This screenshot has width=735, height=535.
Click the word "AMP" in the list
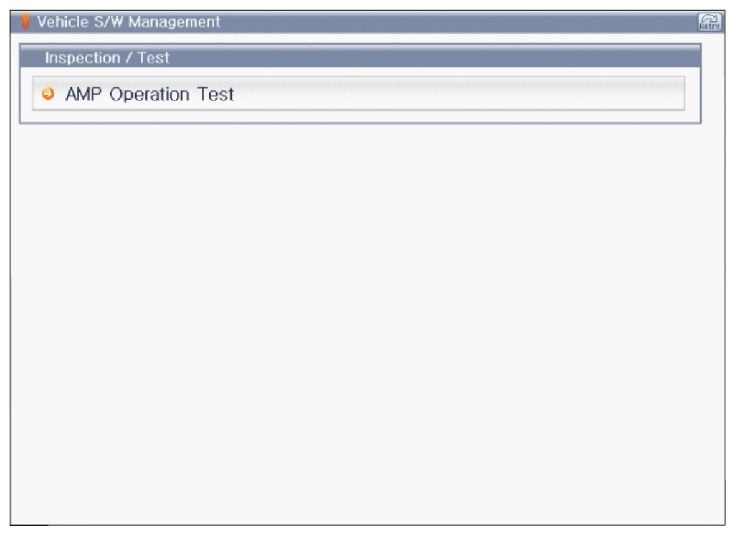[83, 94]
